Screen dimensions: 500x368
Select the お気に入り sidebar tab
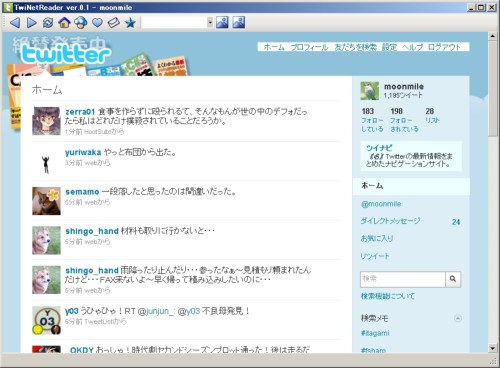pos(377,238)
